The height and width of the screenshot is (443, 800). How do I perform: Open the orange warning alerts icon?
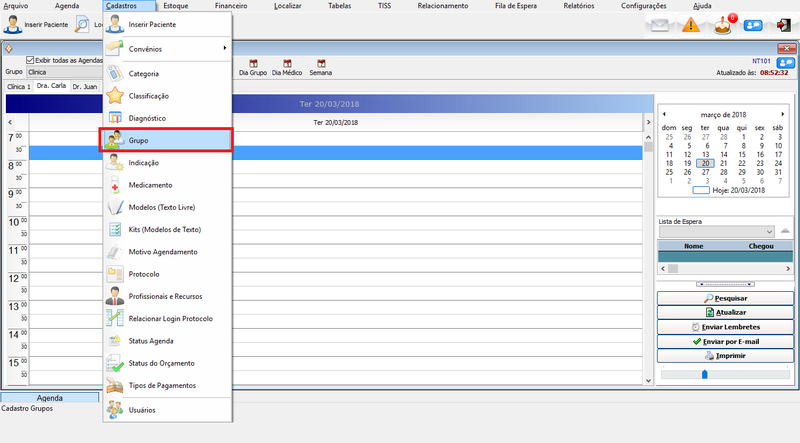[x=691, y=25]
